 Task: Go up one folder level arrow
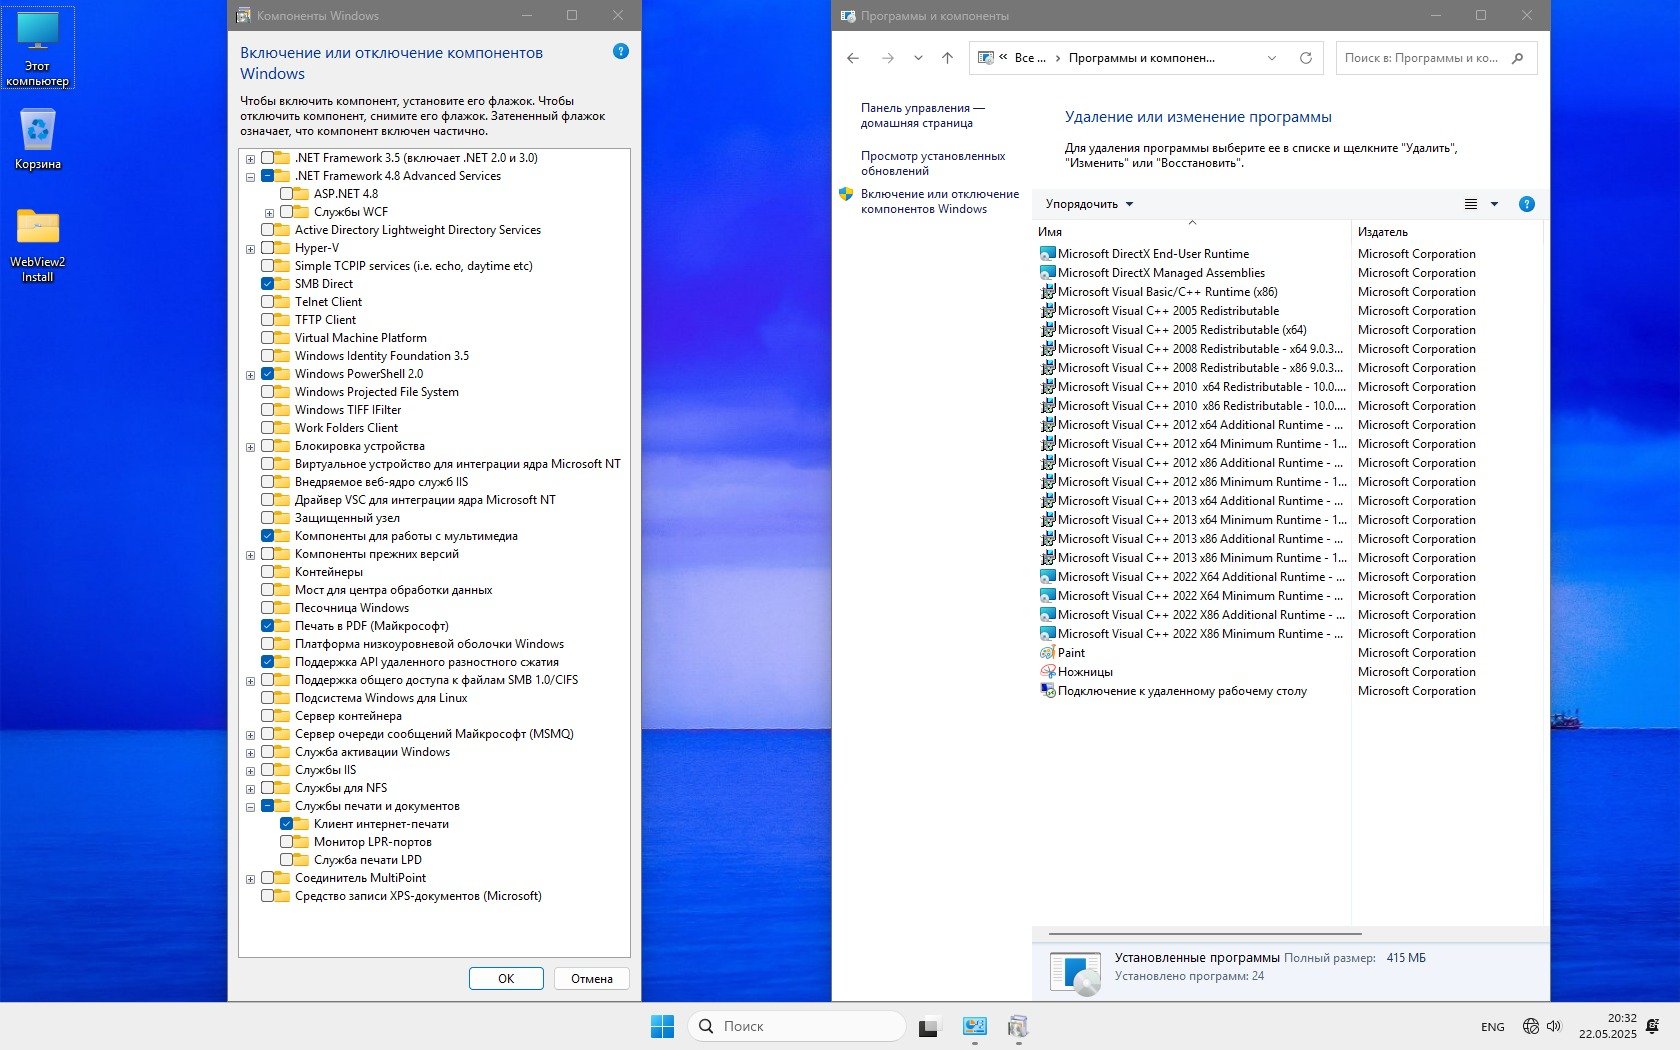tap(947, 58)
